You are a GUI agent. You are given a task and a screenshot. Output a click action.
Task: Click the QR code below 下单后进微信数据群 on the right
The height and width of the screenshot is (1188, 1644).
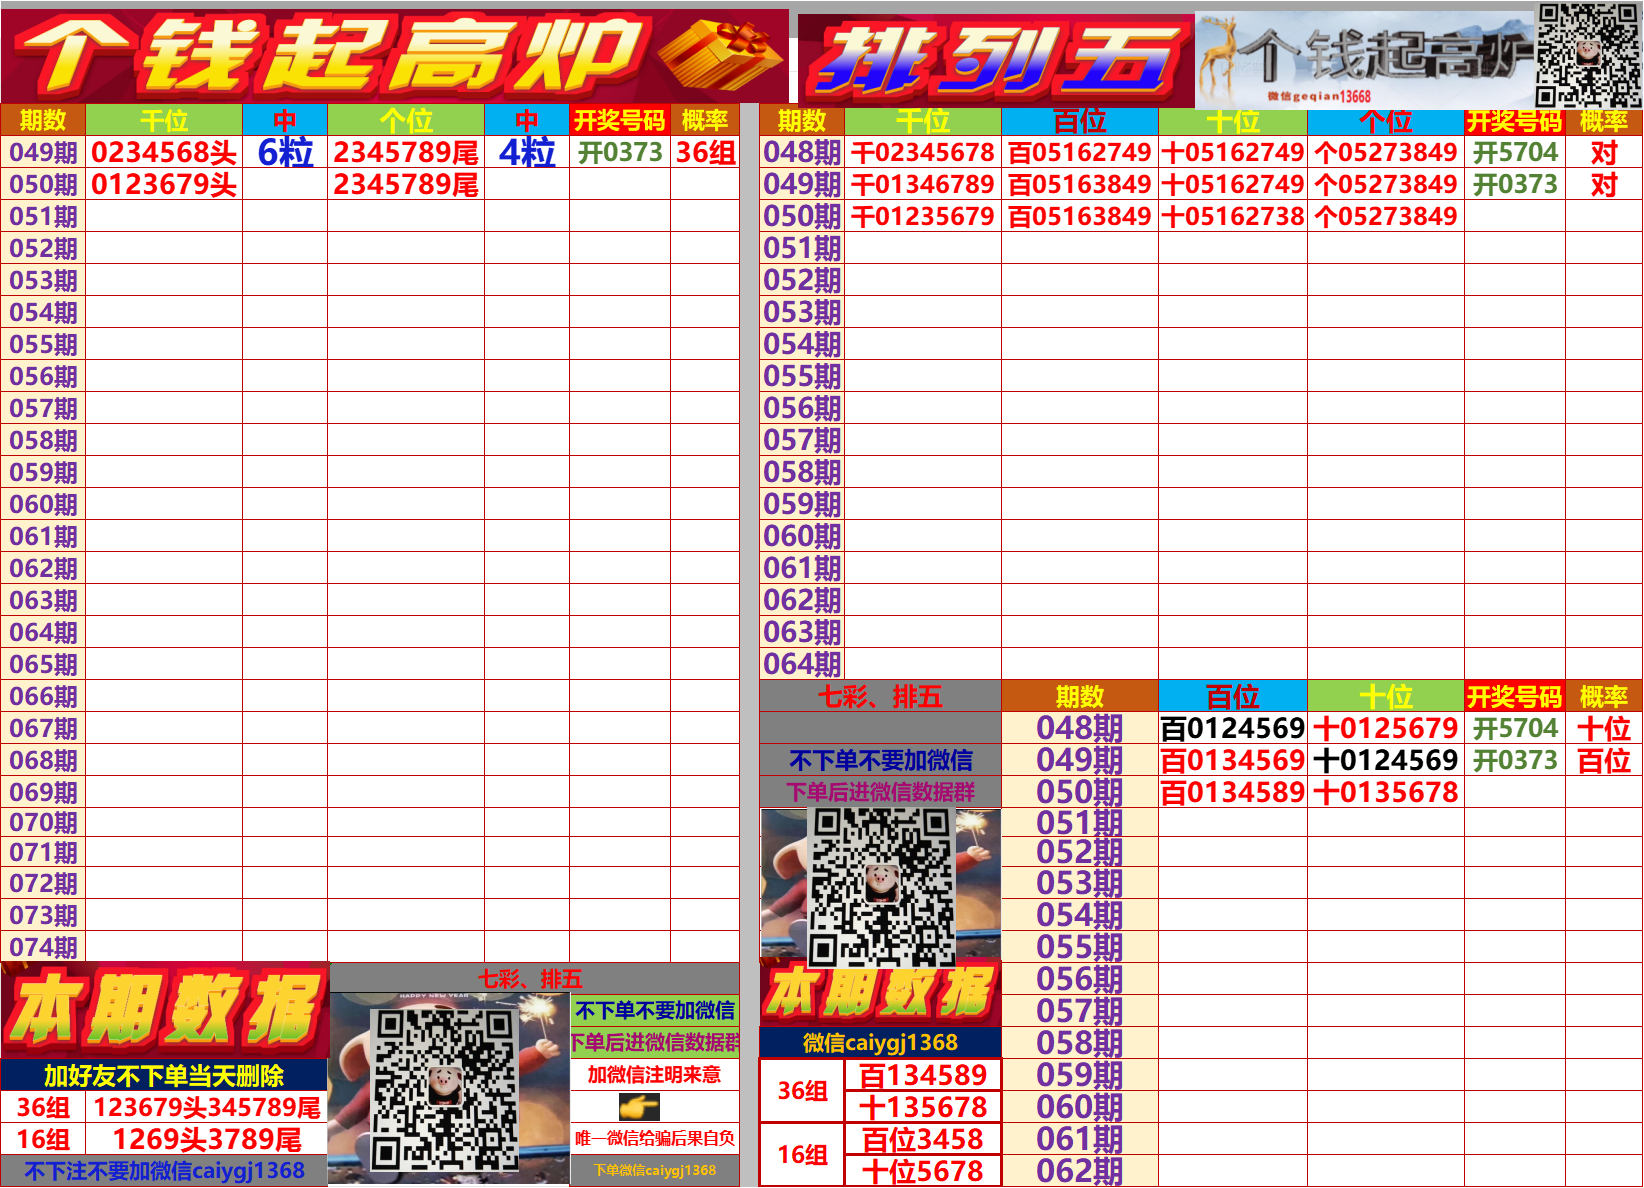[x=881, y=887]
